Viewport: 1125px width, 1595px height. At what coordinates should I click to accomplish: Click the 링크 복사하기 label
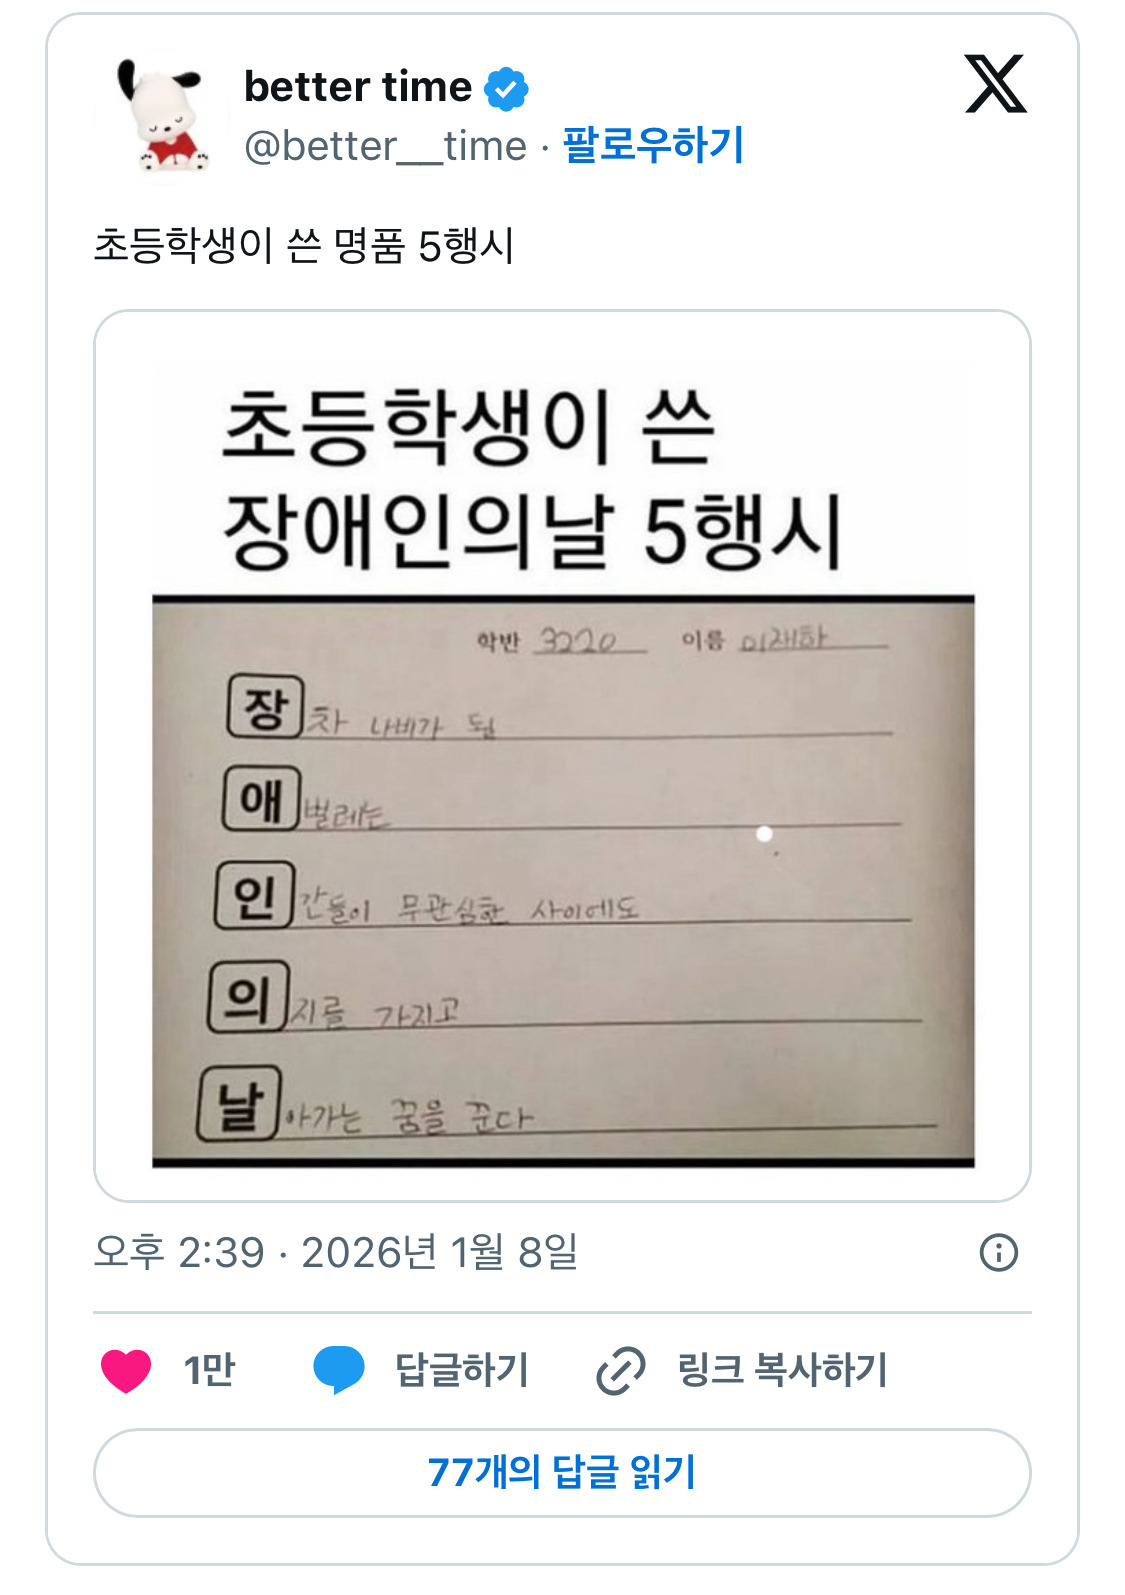(782, 1370)
